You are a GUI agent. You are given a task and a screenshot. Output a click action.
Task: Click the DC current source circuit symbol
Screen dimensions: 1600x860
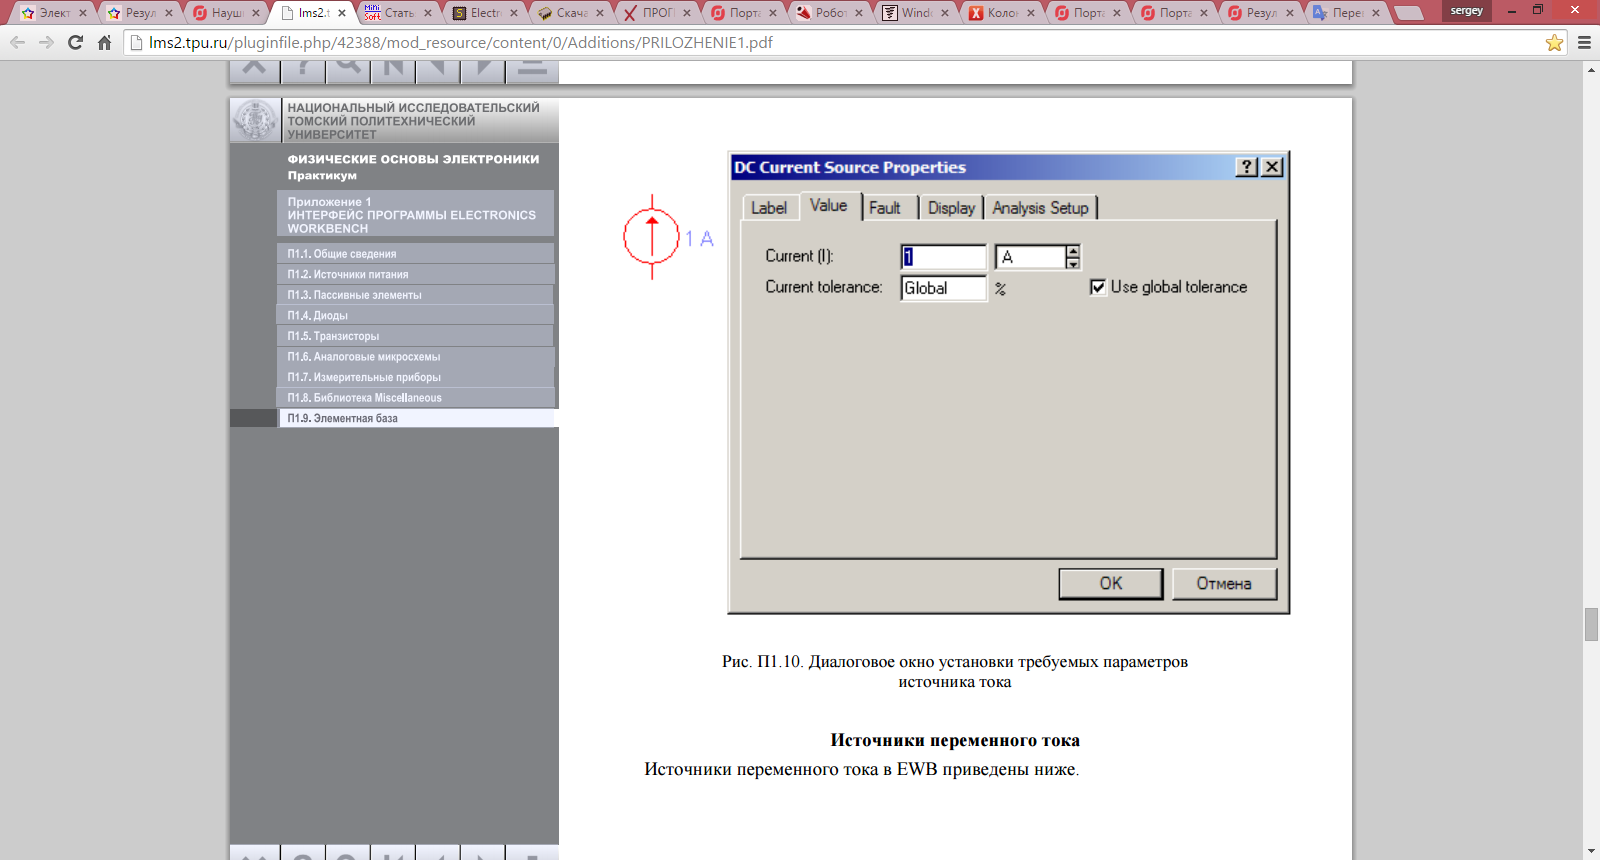click(652, 237)
